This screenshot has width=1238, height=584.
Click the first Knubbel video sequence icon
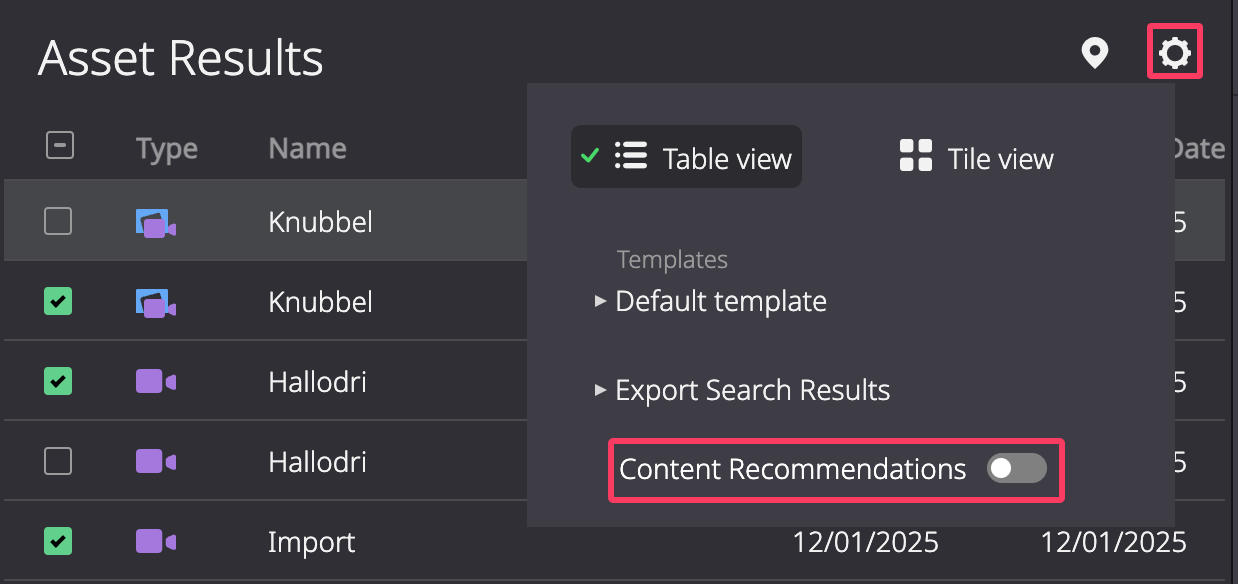click(x=155, y=222)
